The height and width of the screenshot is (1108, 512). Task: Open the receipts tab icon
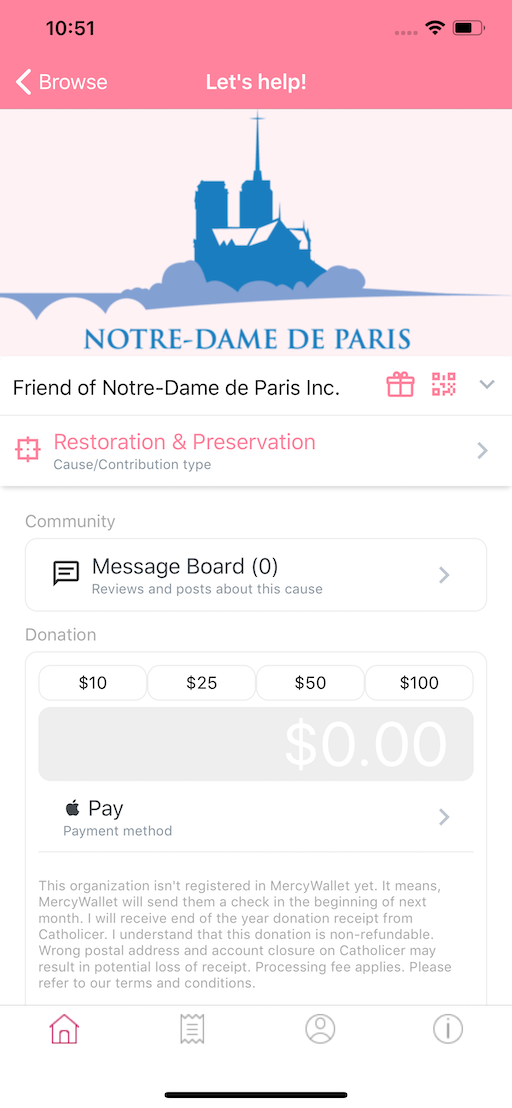(x=192, y=1029)
